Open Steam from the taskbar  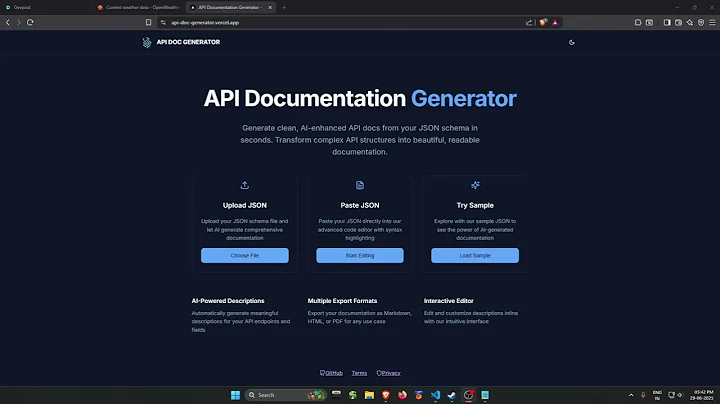(452, 395)
